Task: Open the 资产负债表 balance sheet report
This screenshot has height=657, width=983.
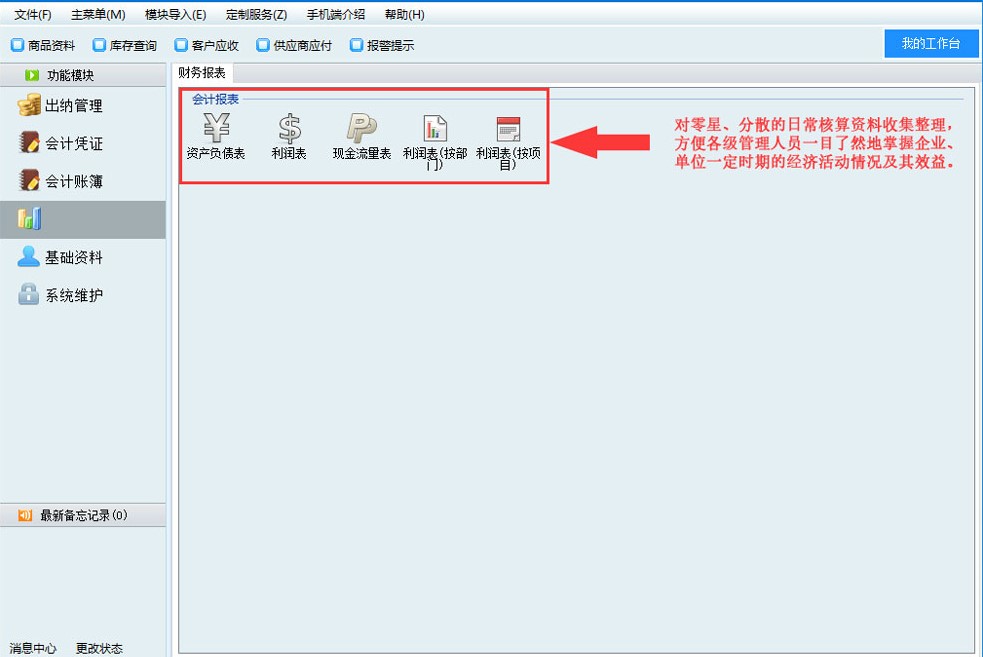Action: click(216, 136)
